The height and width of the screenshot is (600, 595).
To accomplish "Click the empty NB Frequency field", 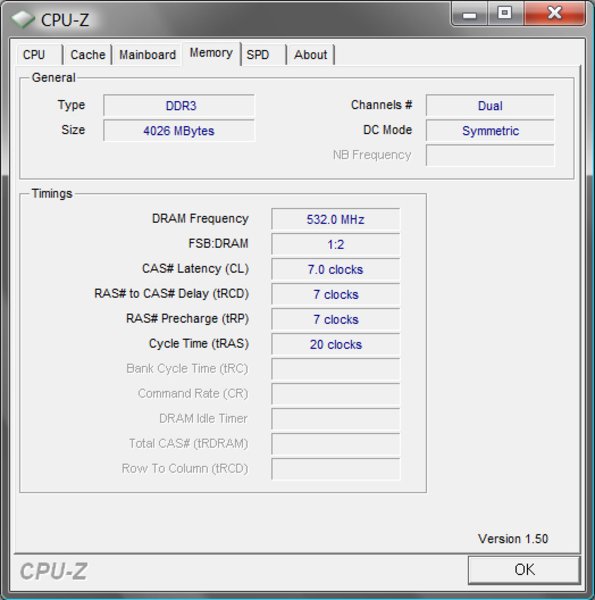I will 490,155.
